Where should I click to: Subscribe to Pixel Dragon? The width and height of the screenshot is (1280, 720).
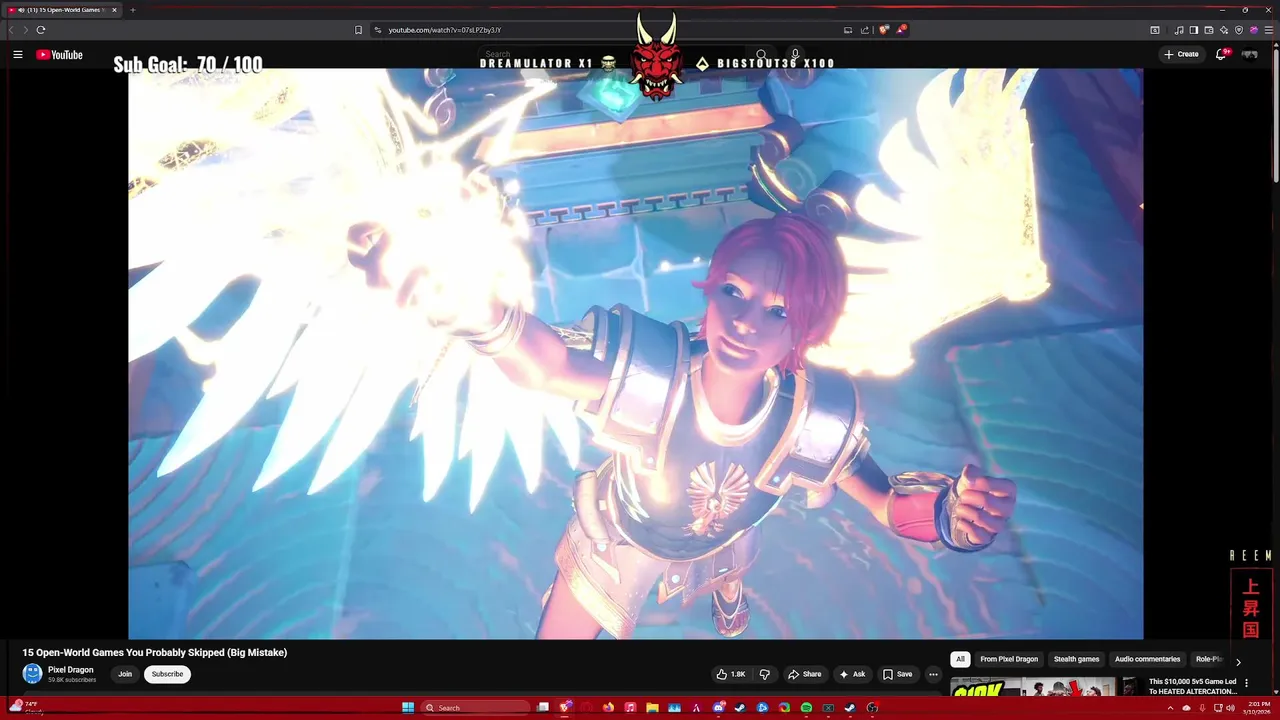[x=167, y=674]
